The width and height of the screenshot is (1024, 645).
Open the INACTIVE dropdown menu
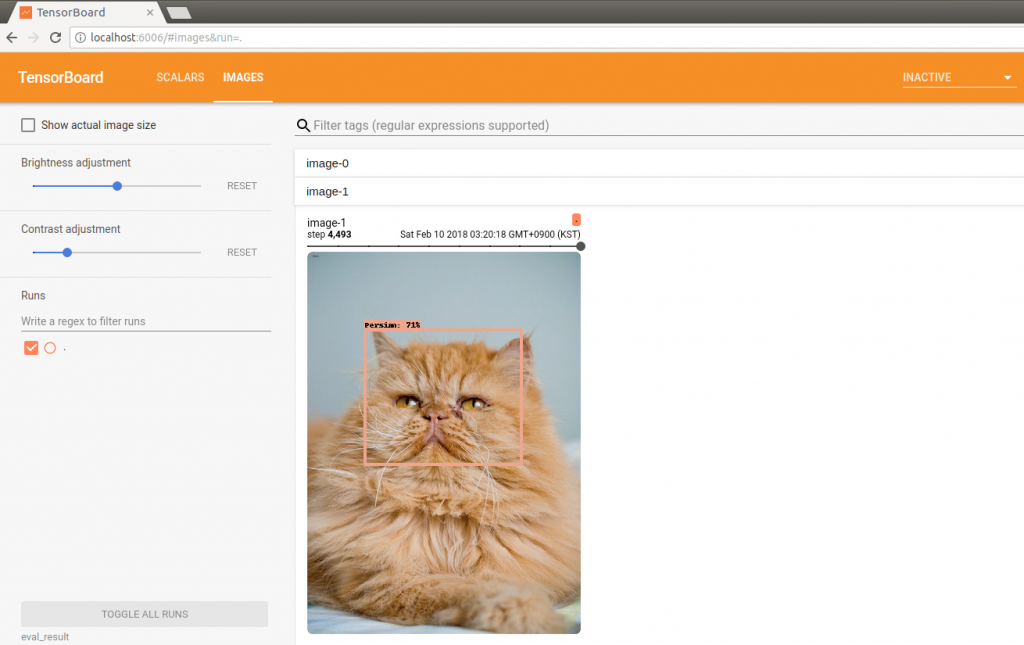pyautogui.click(x=958, y=77)
